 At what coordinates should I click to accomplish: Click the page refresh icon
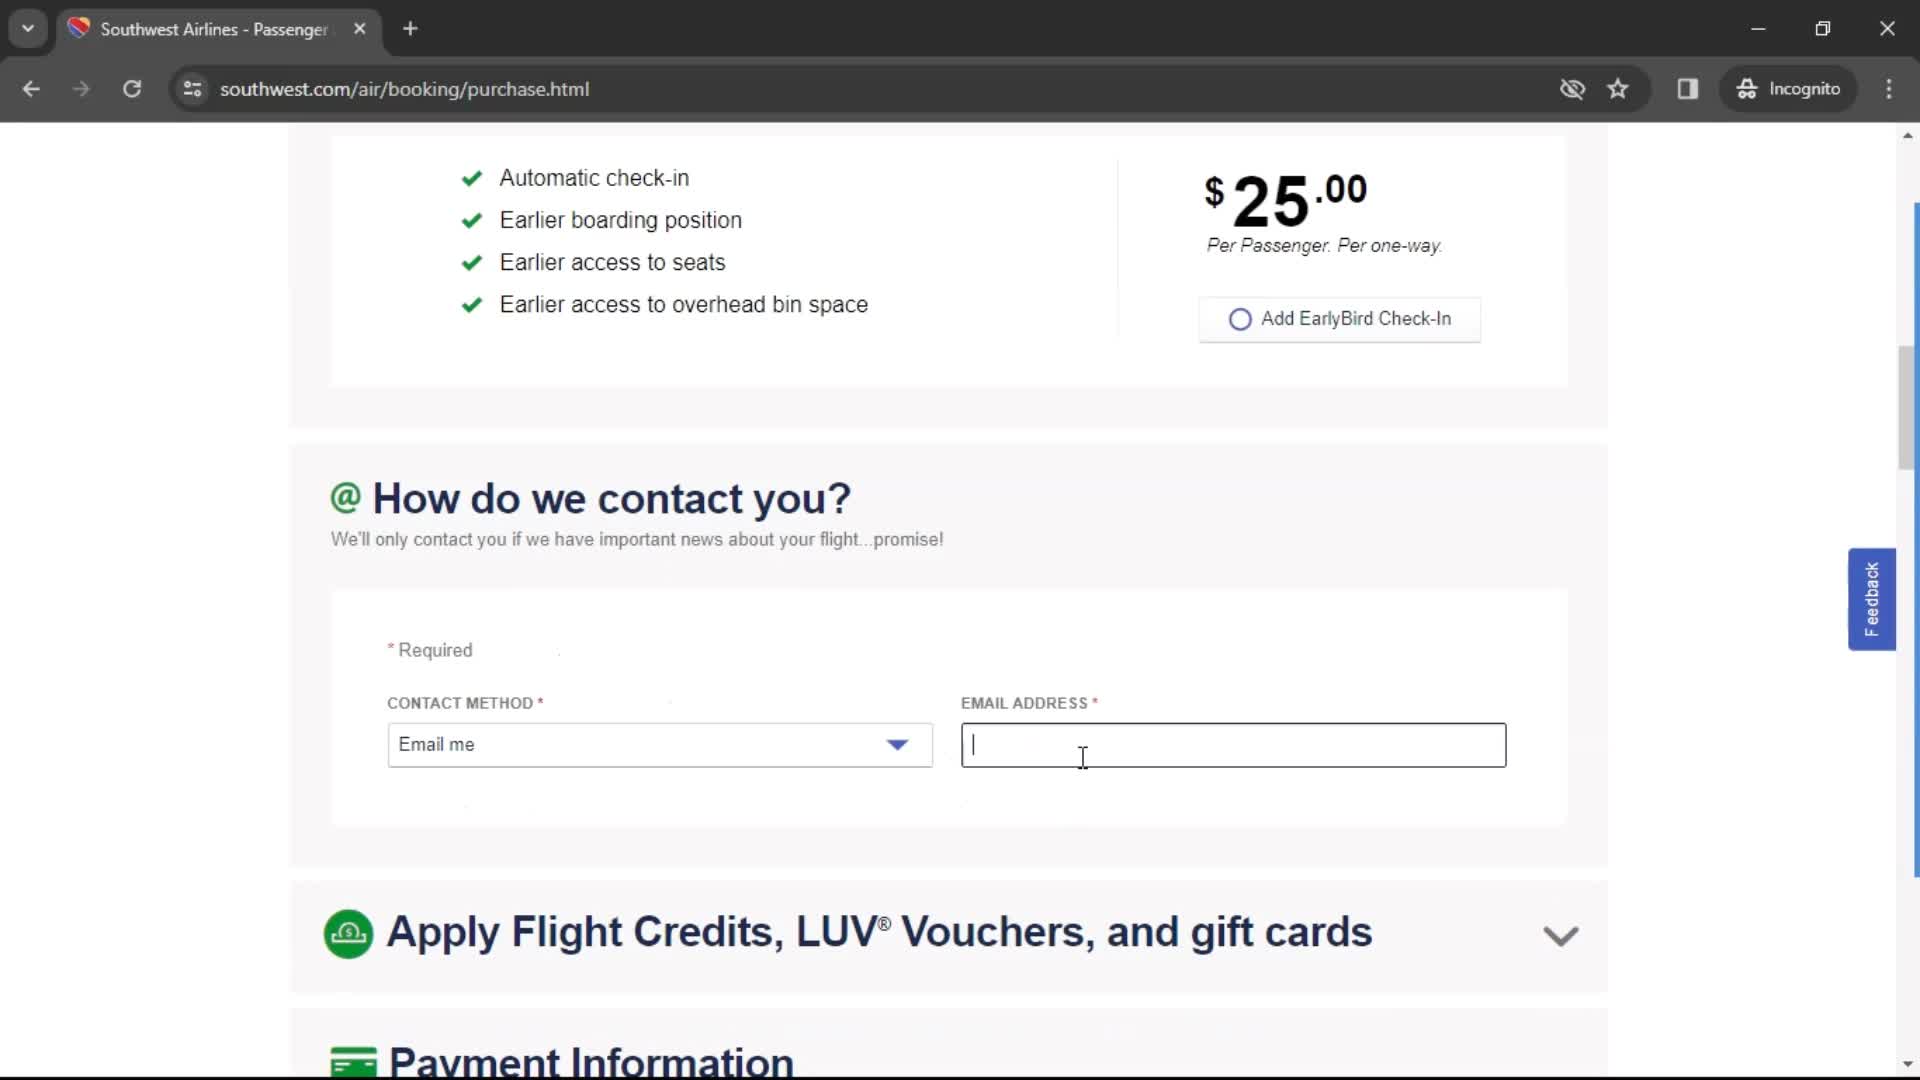pyautogui.click(x=131, y=88)
